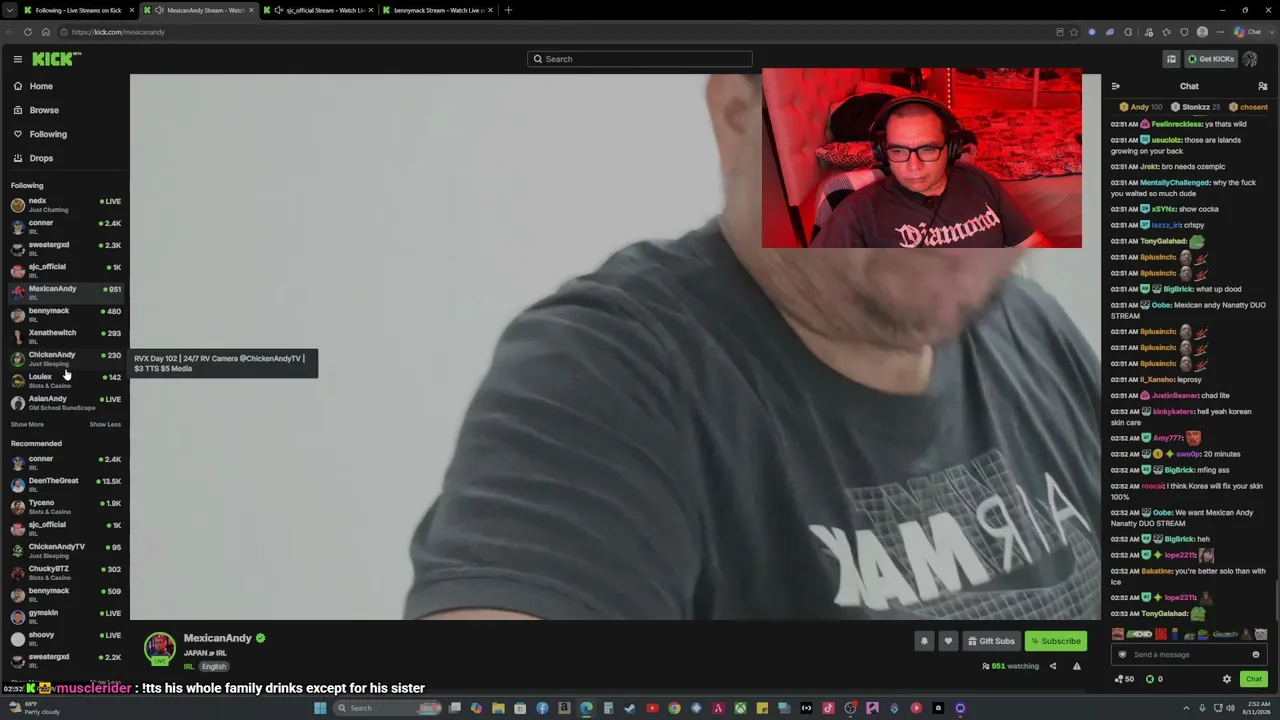Open gymskin in Recommended list
This screenshot has width=1280, height=720.
coord(66,617)
